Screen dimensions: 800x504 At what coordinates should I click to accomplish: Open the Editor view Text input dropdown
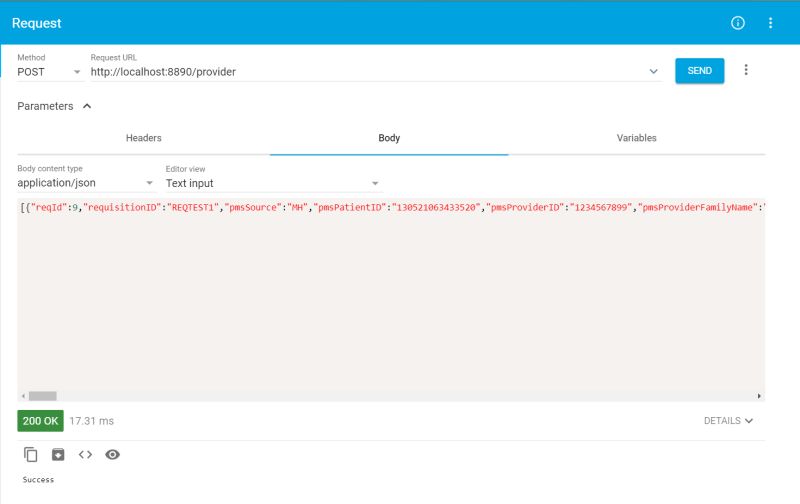(272, 183)
